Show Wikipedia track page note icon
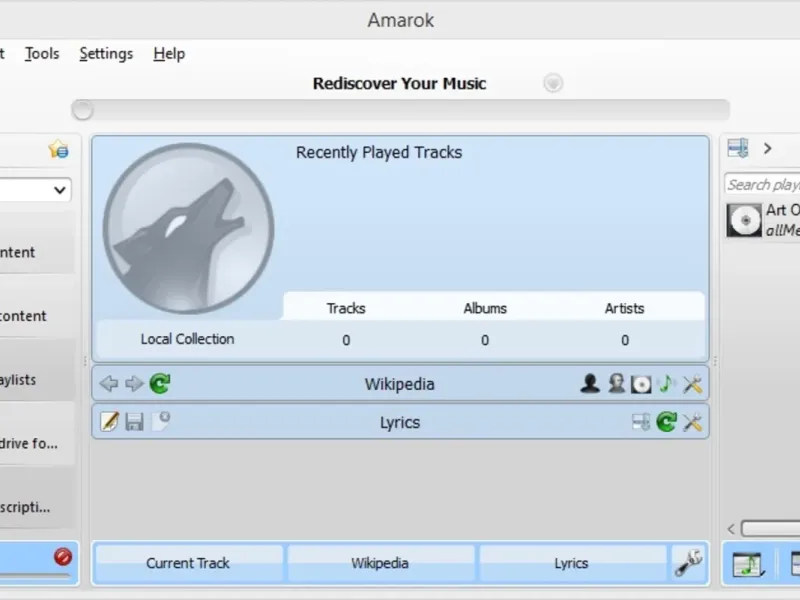This screenshot has height=600, width=800. tap(666, 383)
